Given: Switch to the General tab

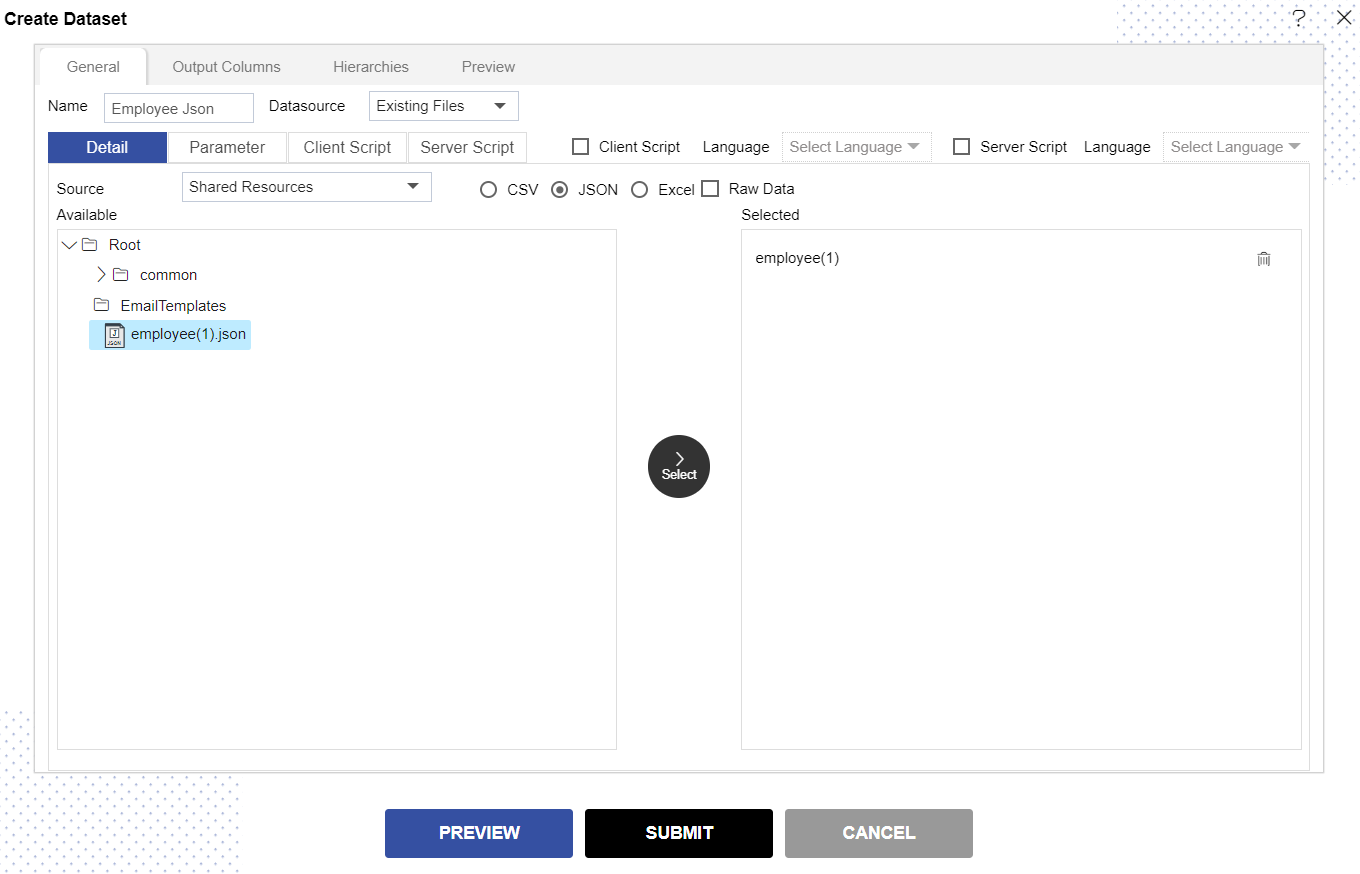Looking at the screenshot, I should click(x=93, y=67).
